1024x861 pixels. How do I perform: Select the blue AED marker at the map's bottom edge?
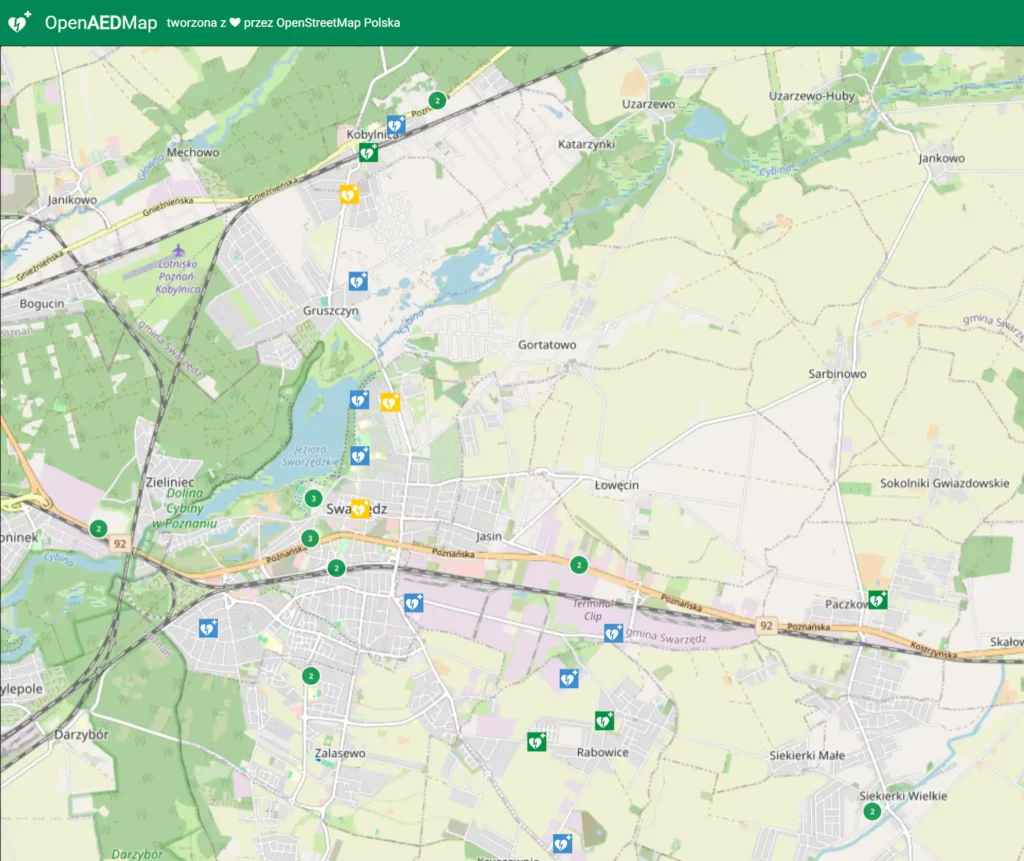[562, 843]
